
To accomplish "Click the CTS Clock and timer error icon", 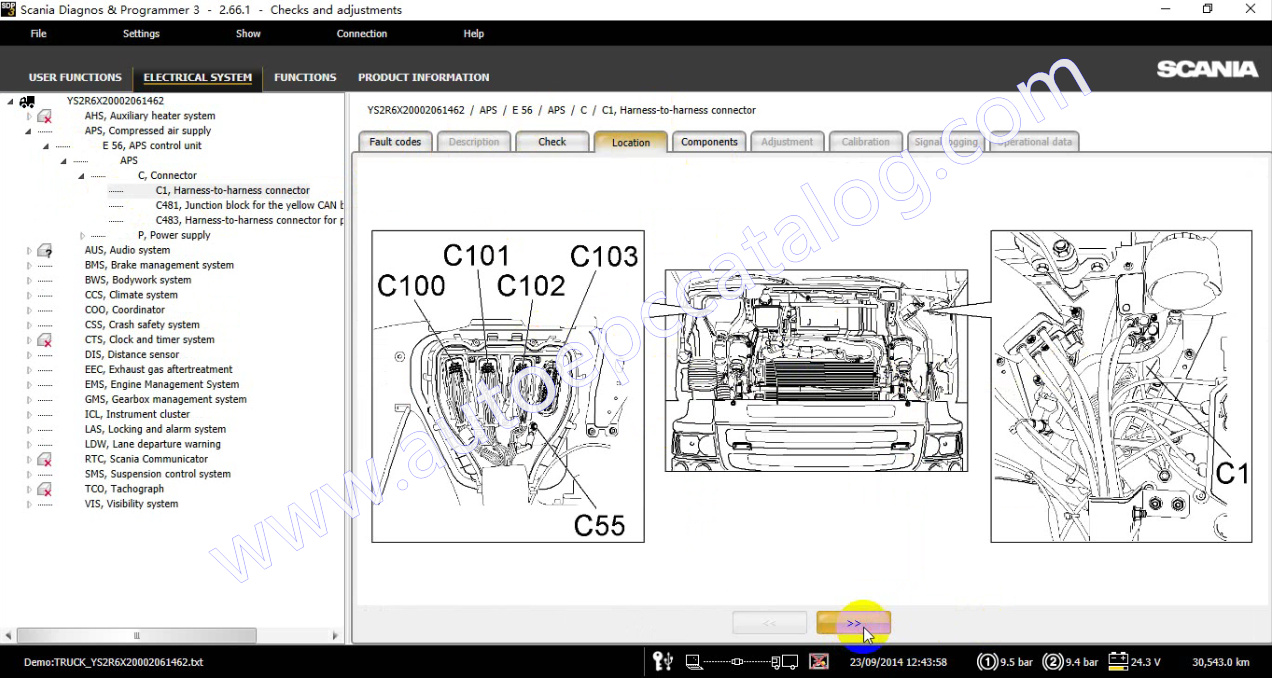I will [x=44, y=340].
